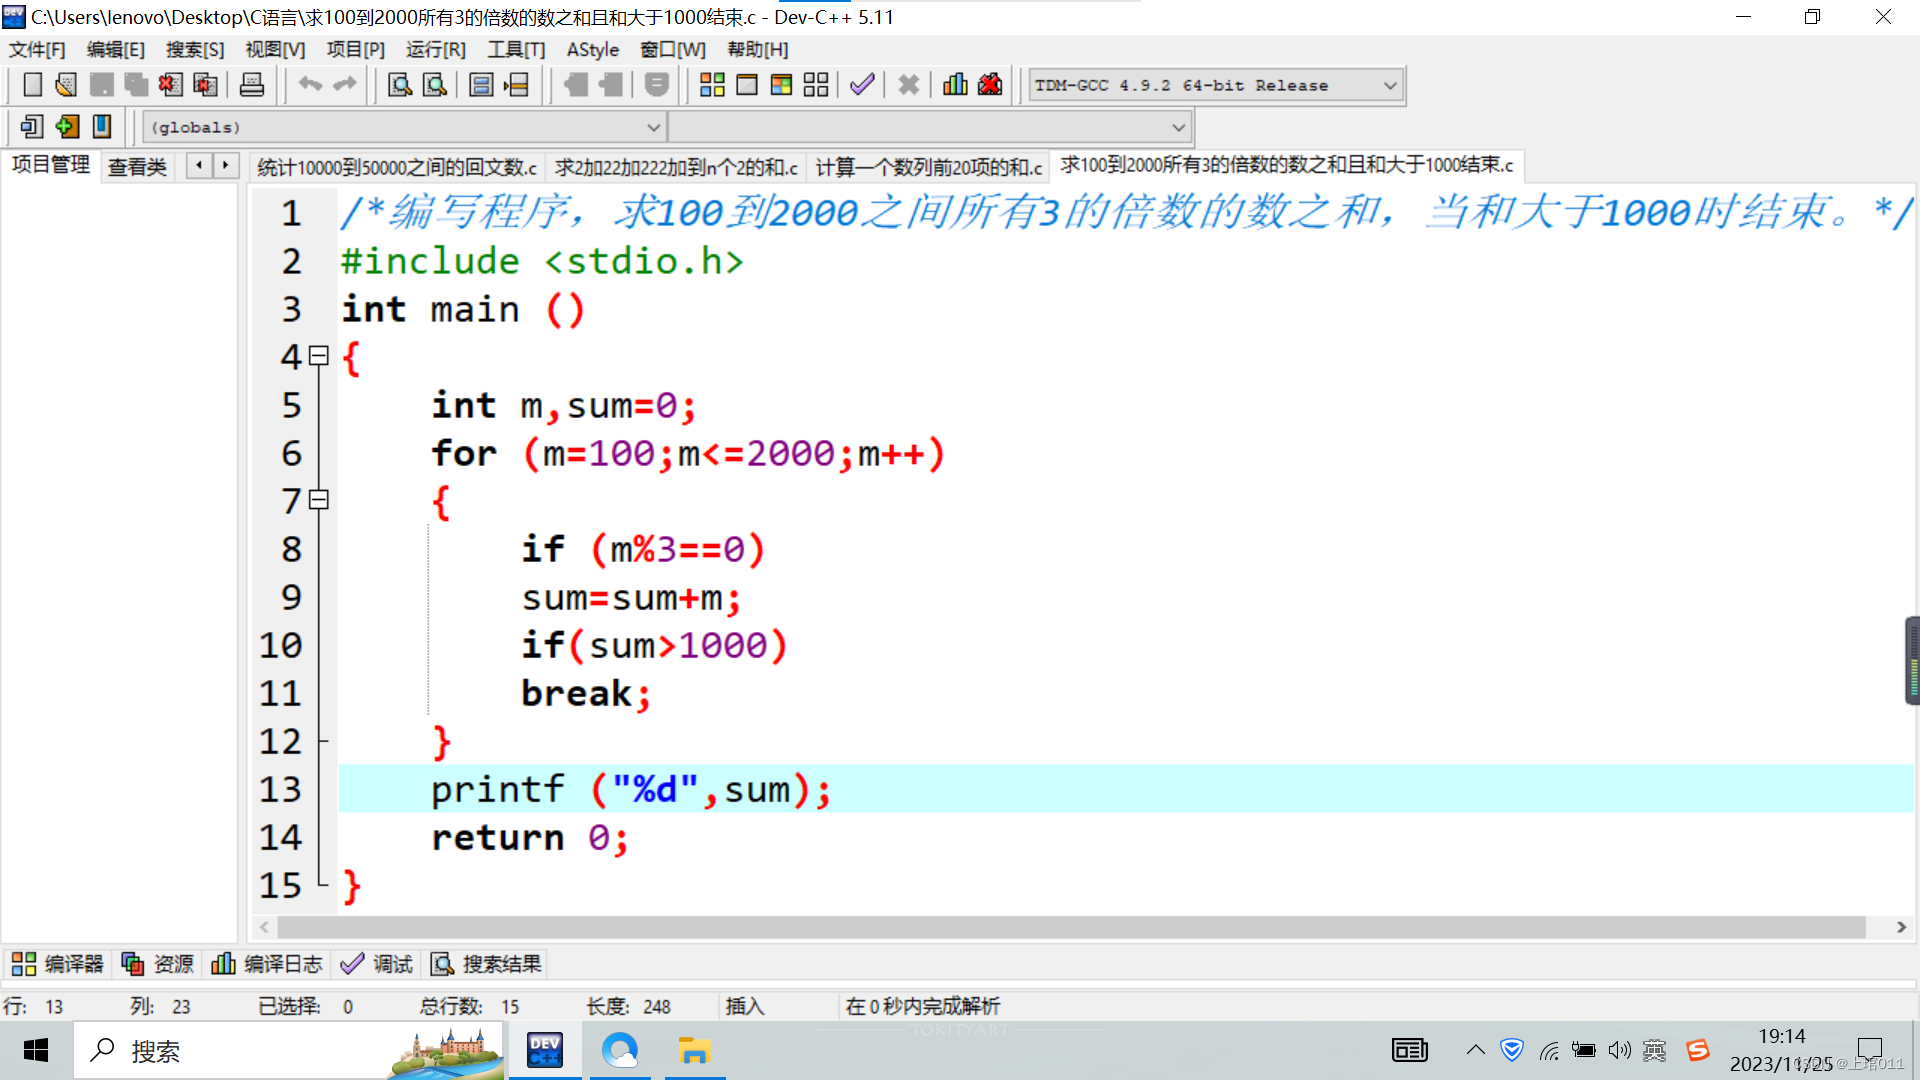The width and height of the screenshot is (1920, 1080).
Task: Click the horizontal scrollbar of the editor
Action: pyautogui.click(x=1070, y=927)
